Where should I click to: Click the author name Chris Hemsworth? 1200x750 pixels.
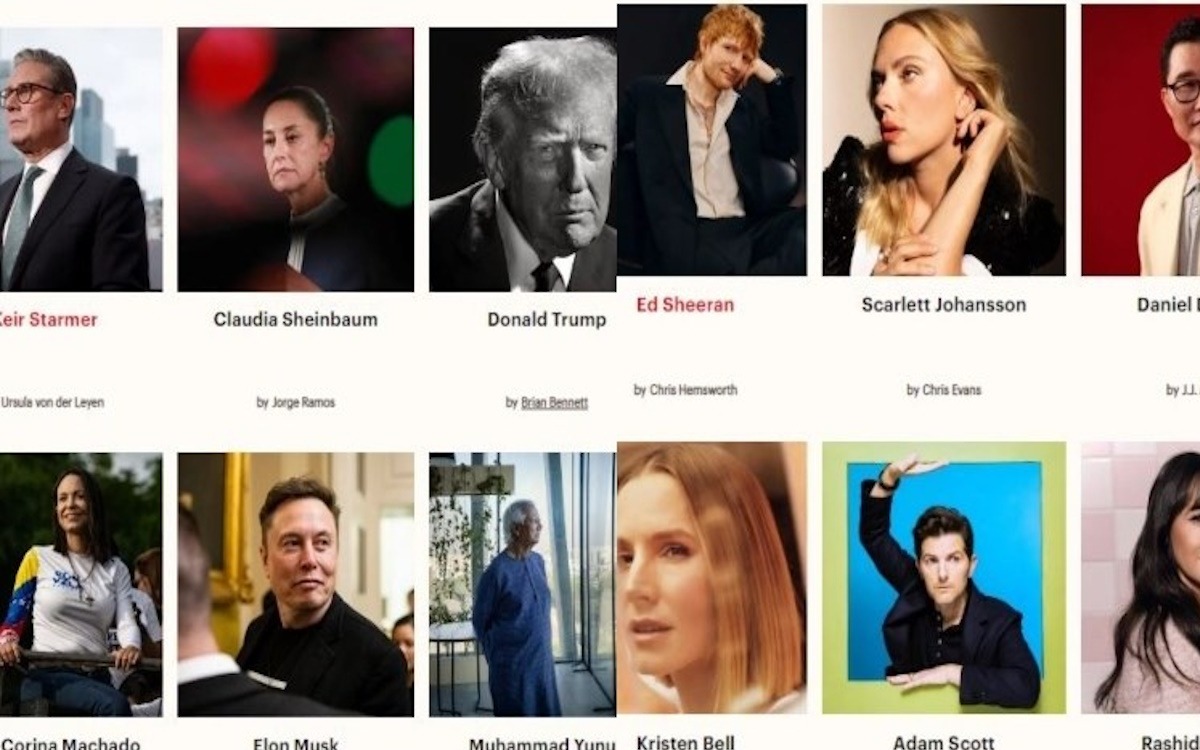point(693,390)
